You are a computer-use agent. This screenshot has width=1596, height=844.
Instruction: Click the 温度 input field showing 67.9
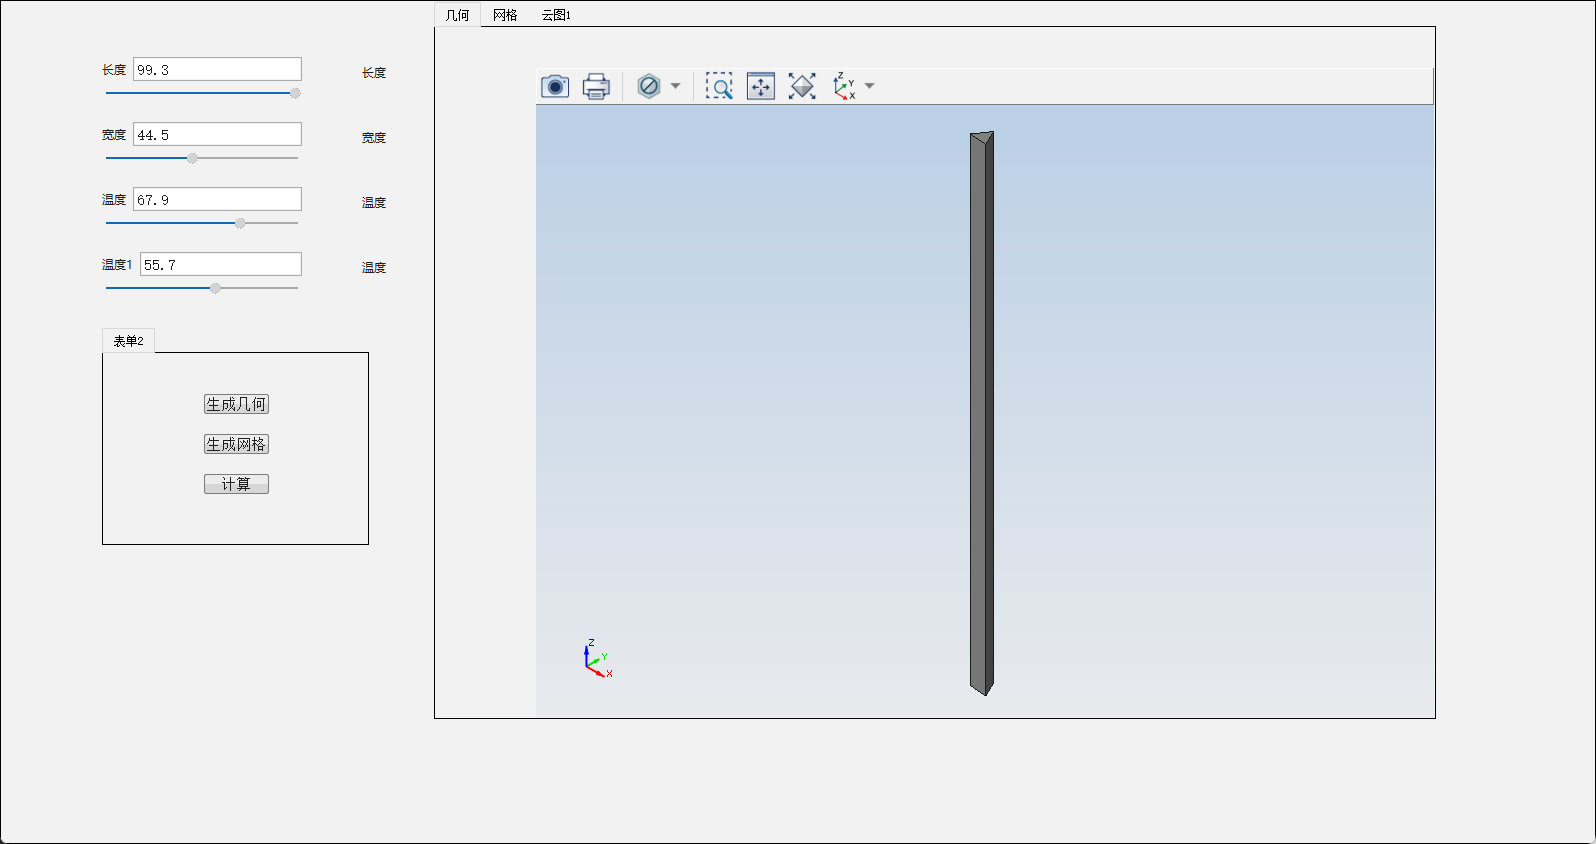tap(217, 199)
